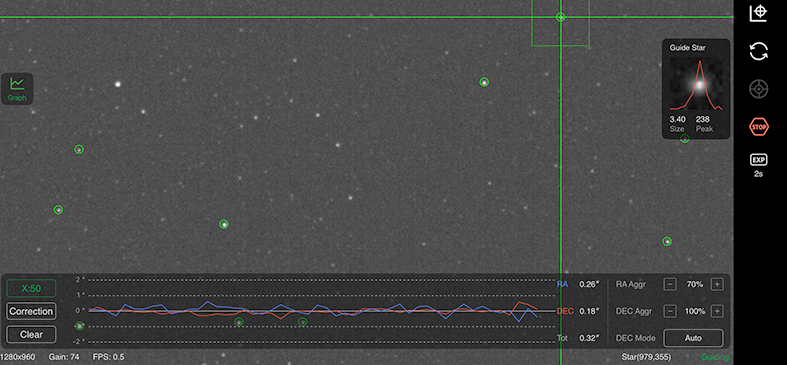The width and height of the screenshot is (787, 365).
Task: Click the RA 70% aggressiveness value
Action: click(x=695, y=284)
